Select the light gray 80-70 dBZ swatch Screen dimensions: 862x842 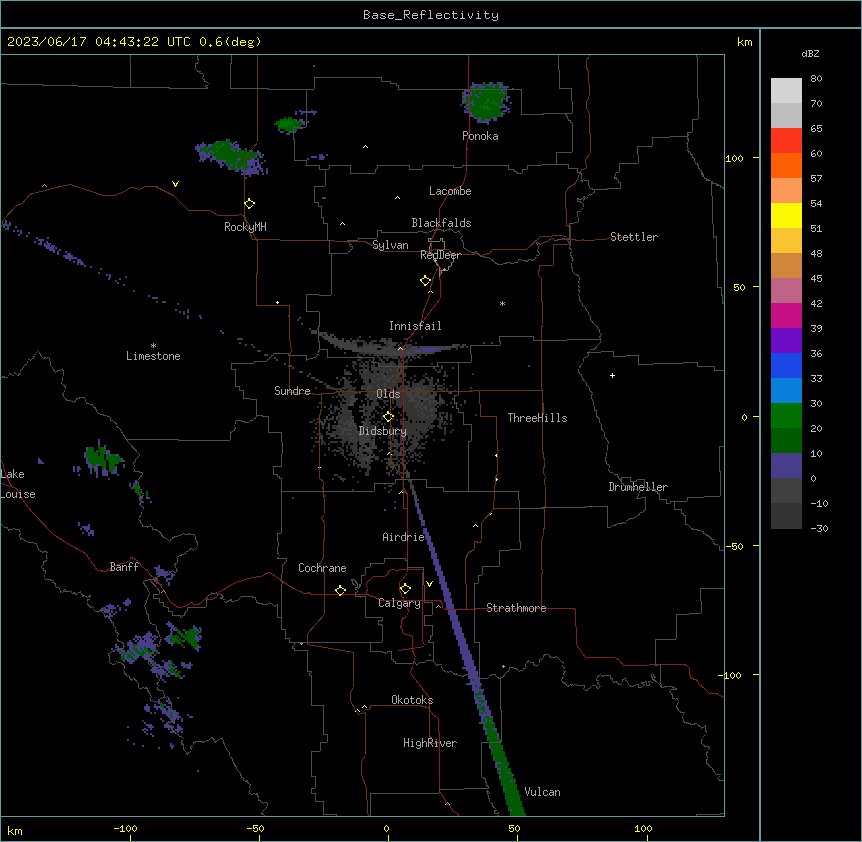click(786, 90)
